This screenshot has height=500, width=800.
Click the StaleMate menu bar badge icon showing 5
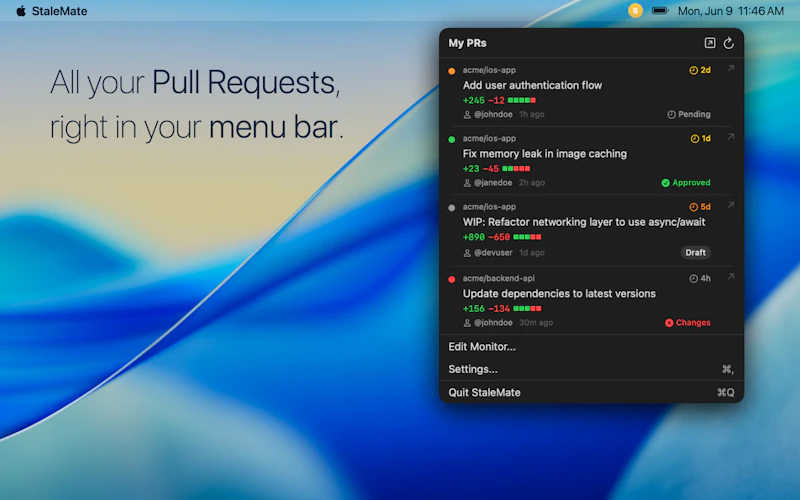point(635,10)
